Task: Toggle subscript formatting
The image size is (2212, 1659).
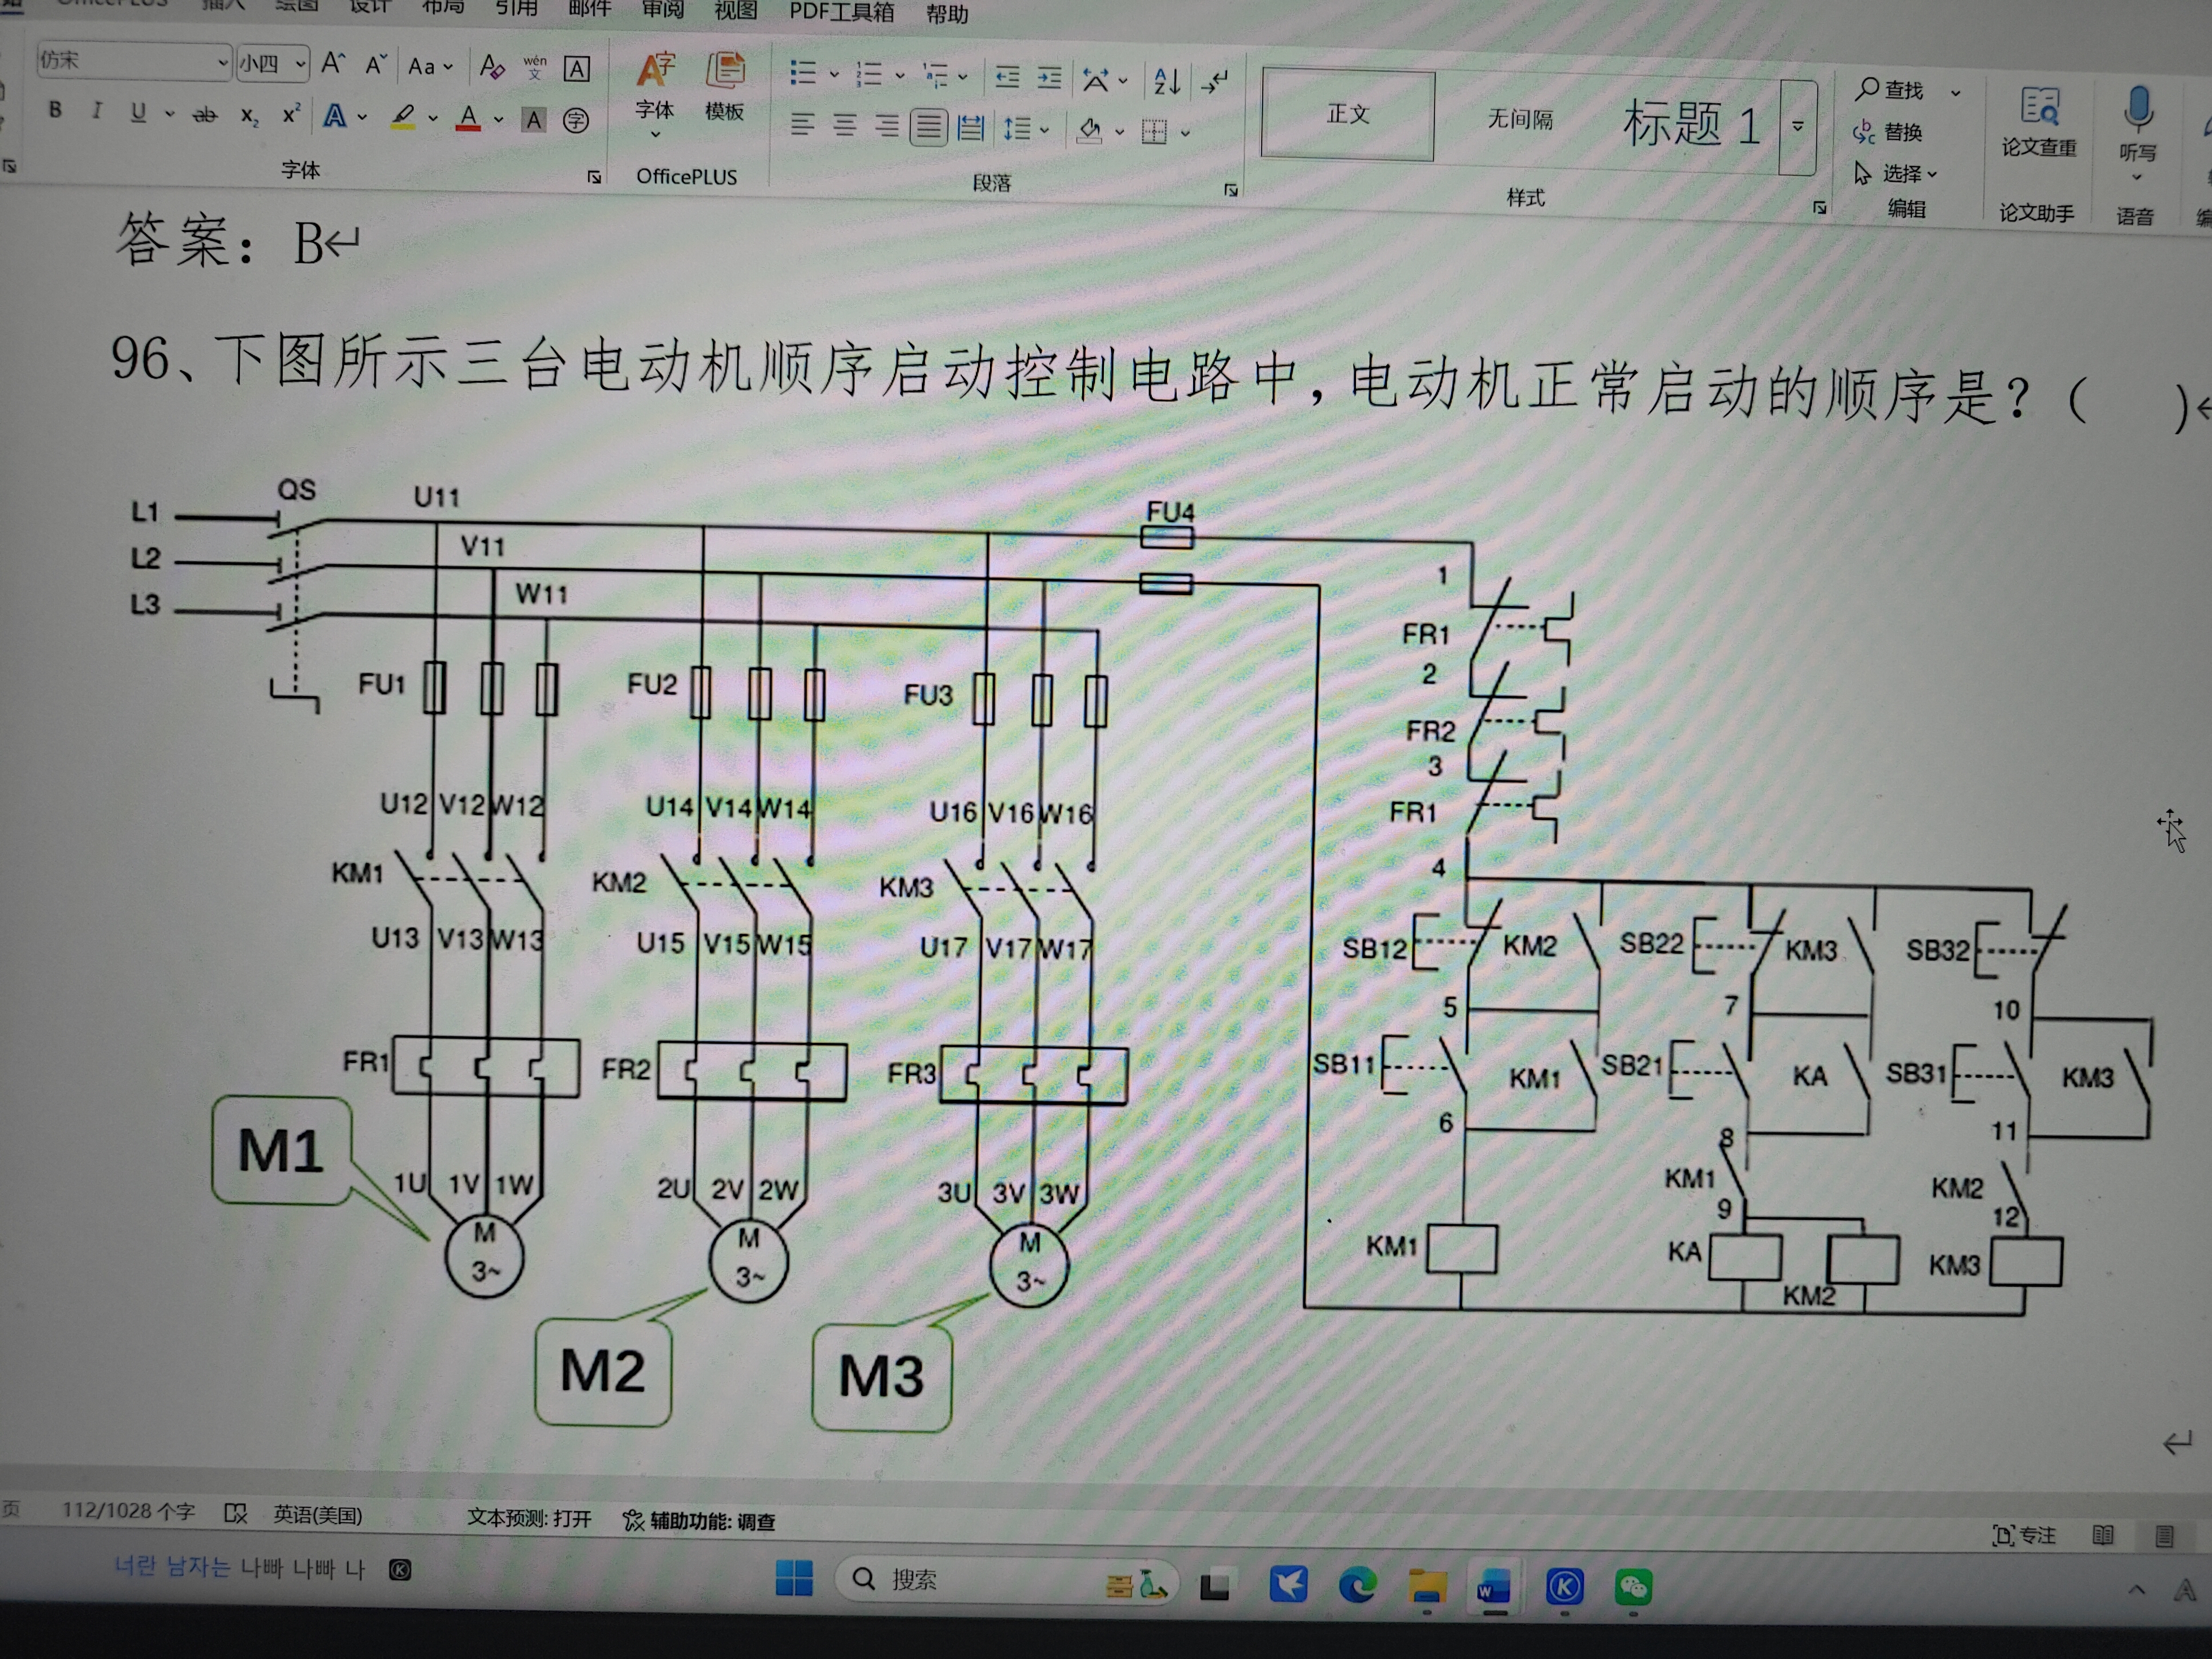Action: (249, 116)
